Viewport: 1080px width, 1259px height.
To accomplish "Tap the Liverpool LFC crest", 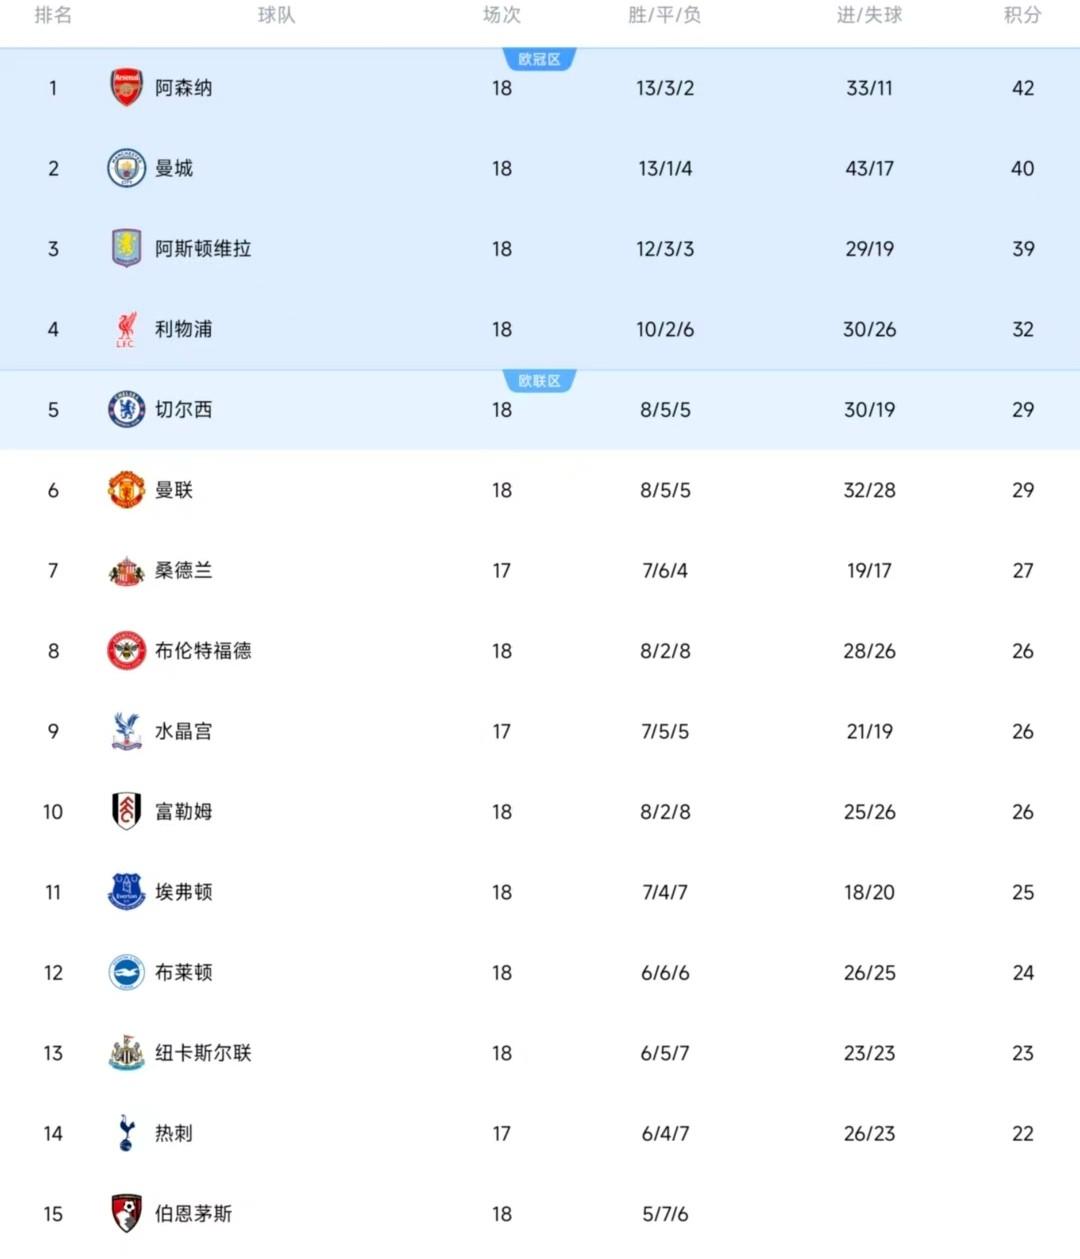I will coord(126,329).
